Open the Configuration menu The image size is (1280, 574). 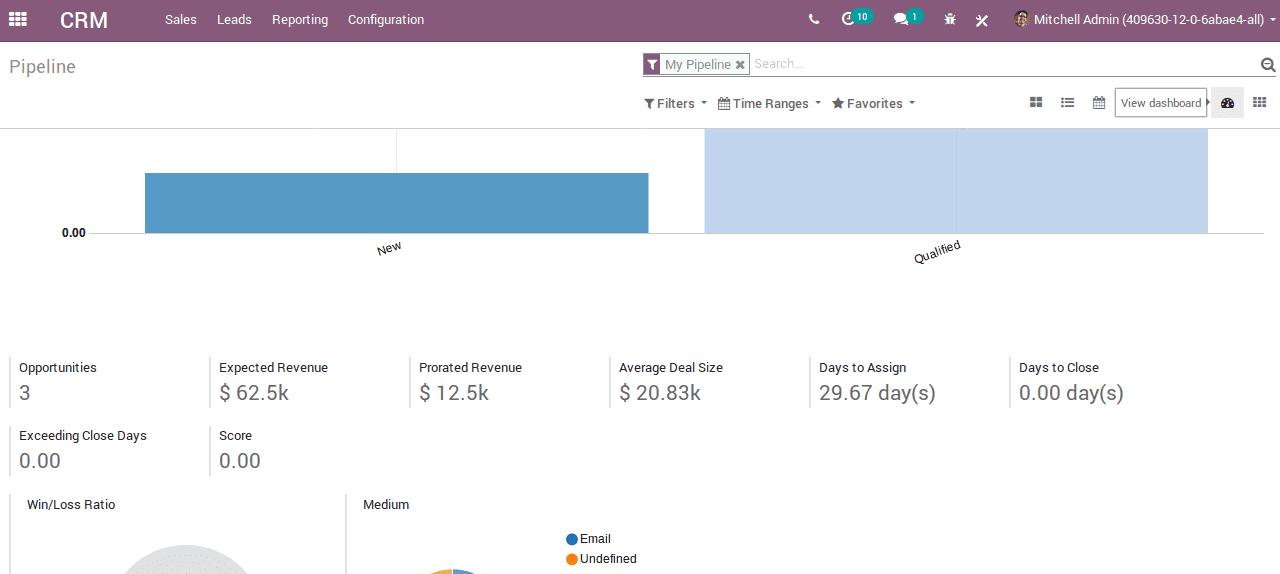tap(386, 20)
